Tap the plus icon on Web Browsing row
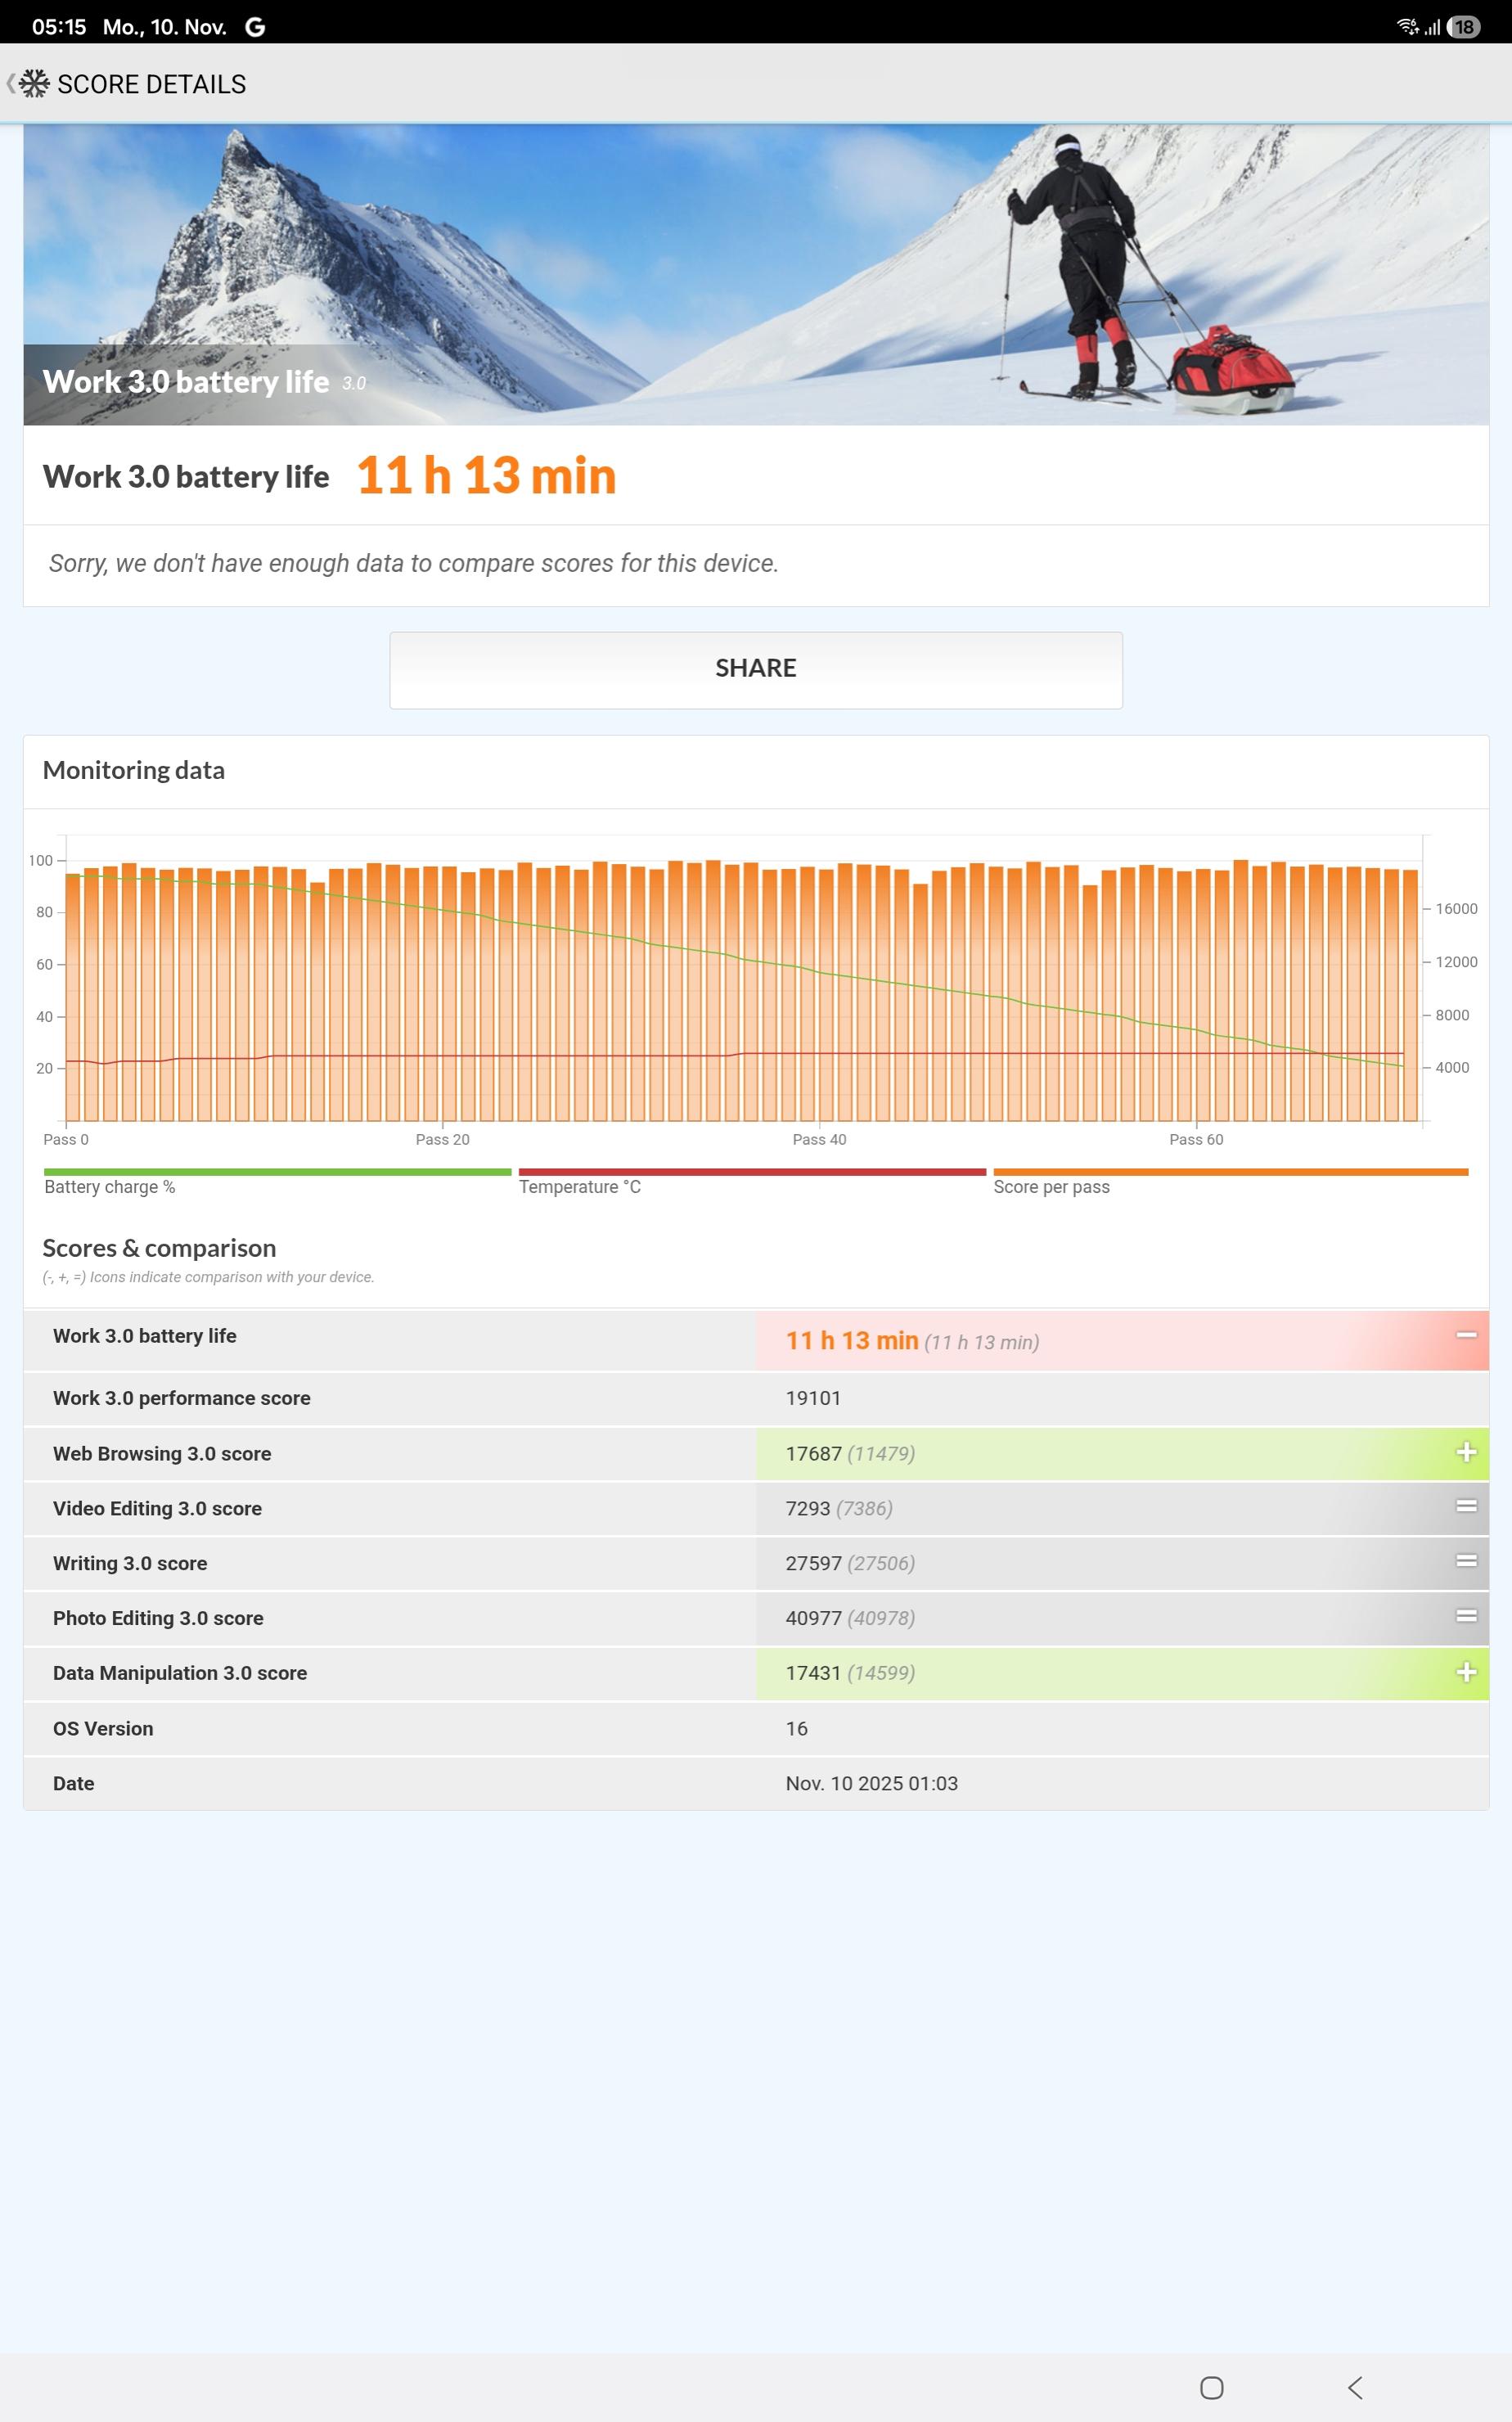This screenshot has height=2422, width=1512. 1465,1453
